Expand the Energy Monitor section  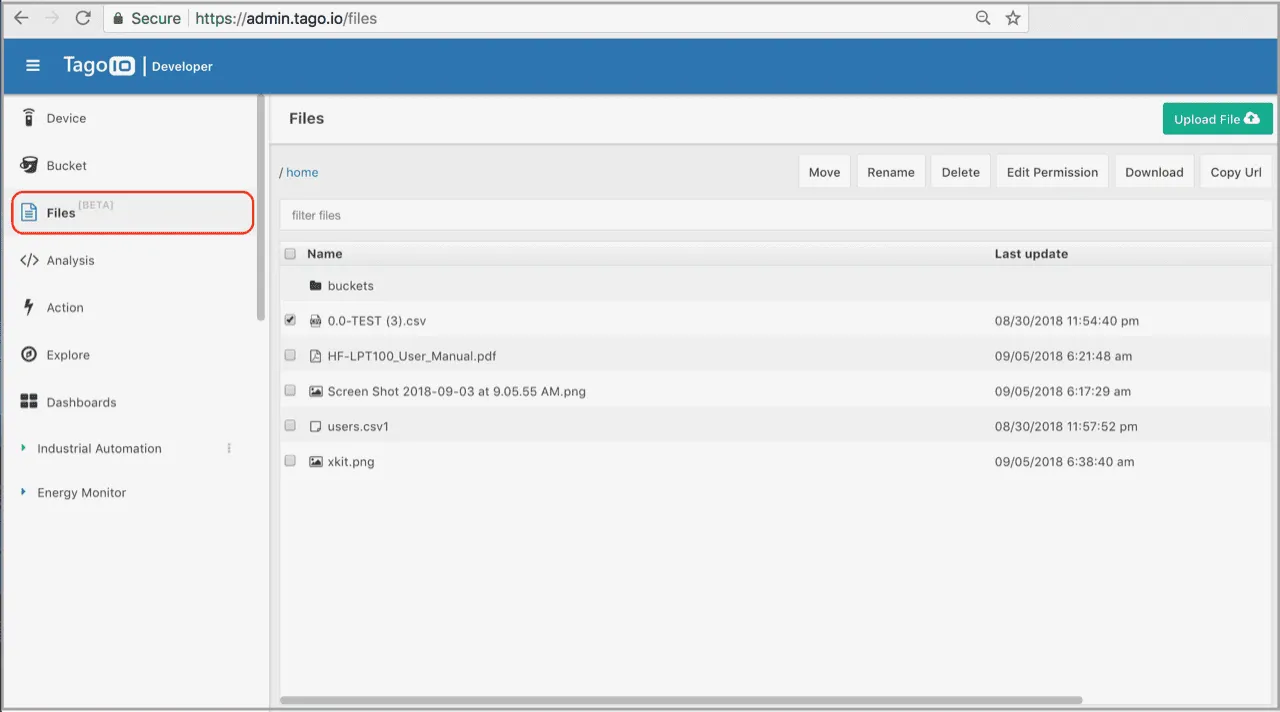[22, 492]
